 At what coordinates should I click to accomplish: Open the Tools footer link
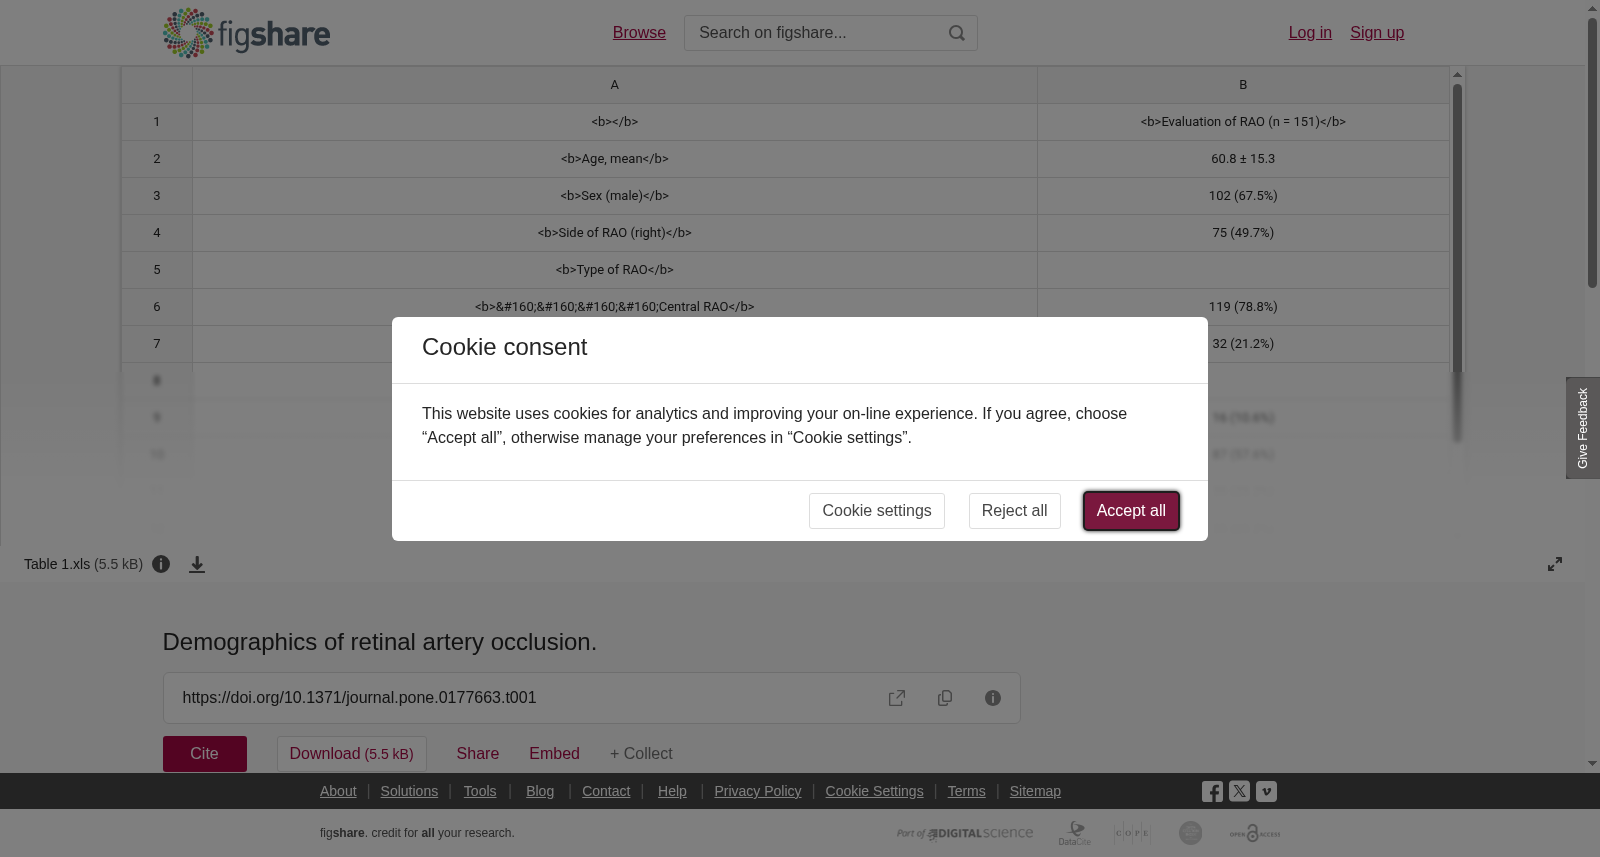pos(480,791)
